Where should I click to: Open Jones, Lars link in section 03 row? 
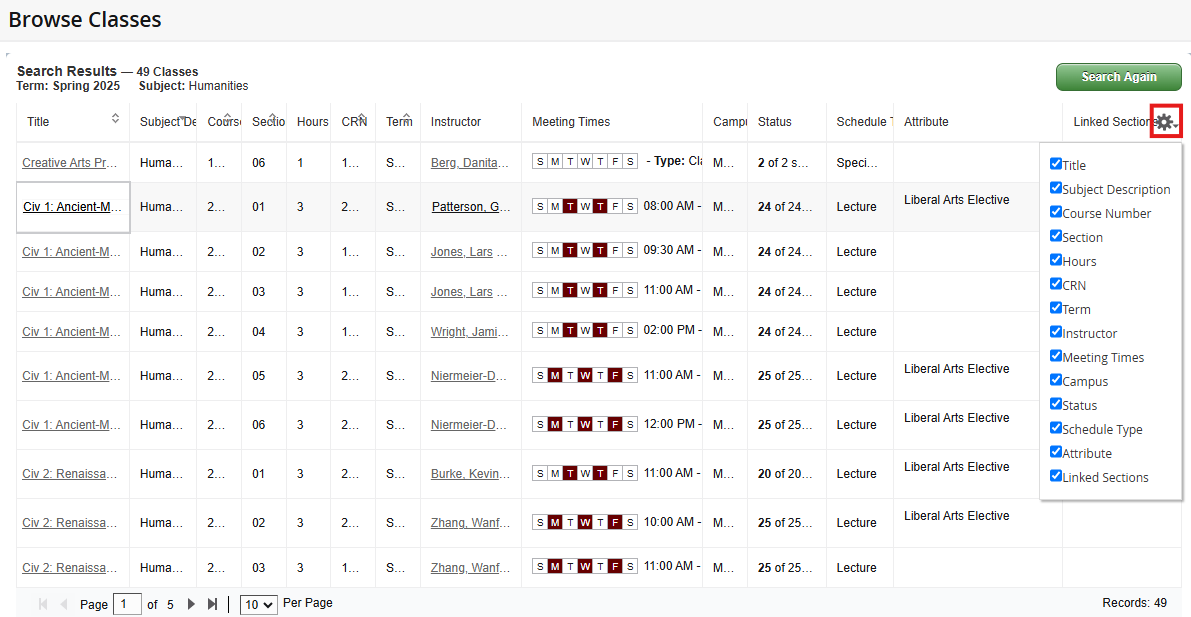pyautogui.click(x=469, y=292)
